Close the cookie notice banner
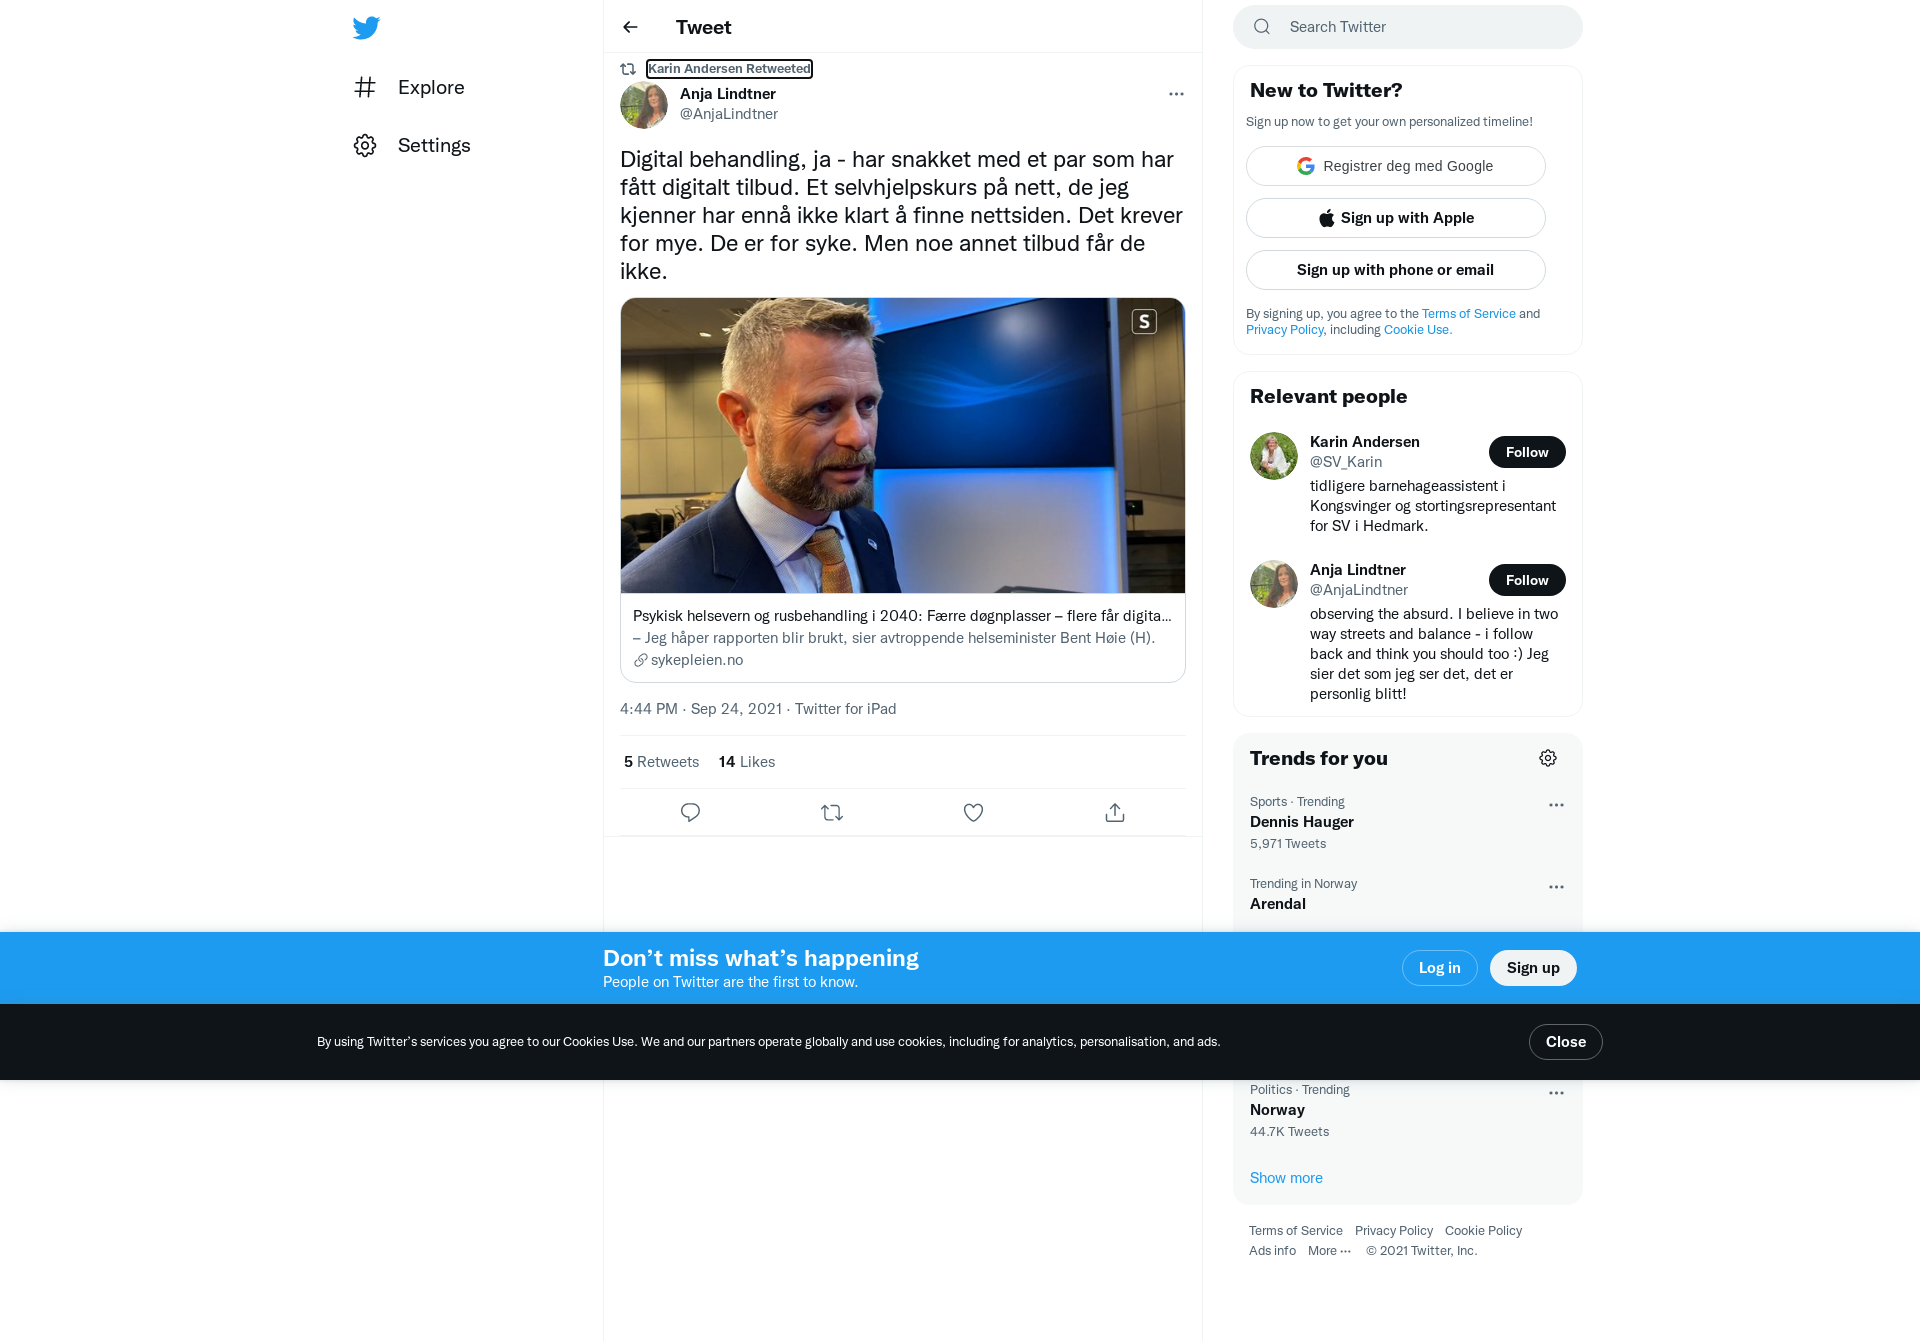This screenshot has width=1920, height=1341. click(1565, 1042)
